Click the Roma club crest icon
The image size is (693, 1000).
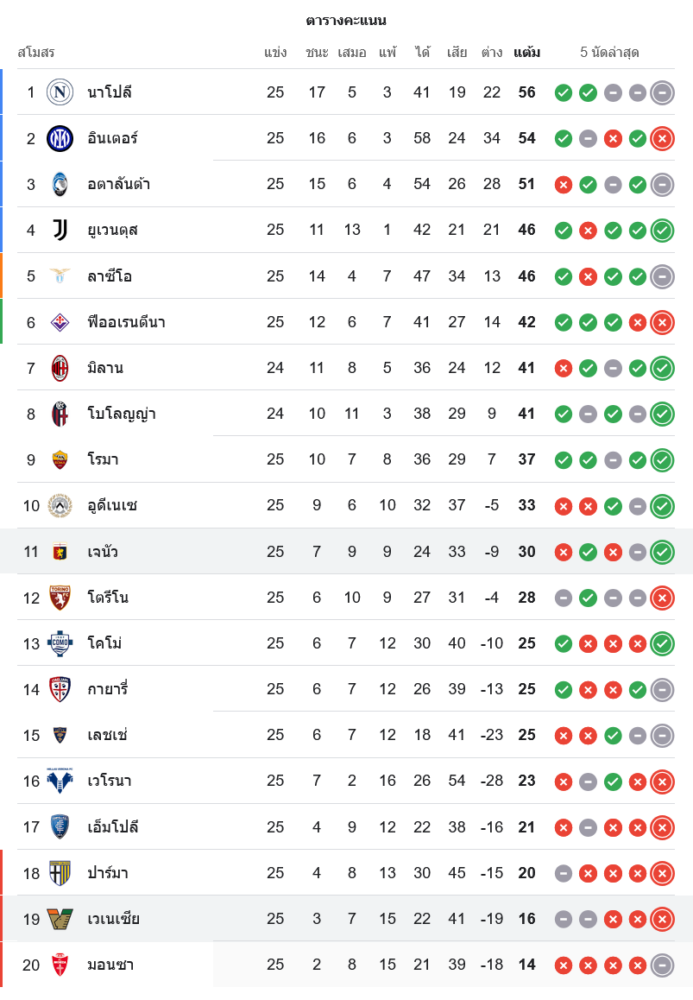click(x=60, y=460)
